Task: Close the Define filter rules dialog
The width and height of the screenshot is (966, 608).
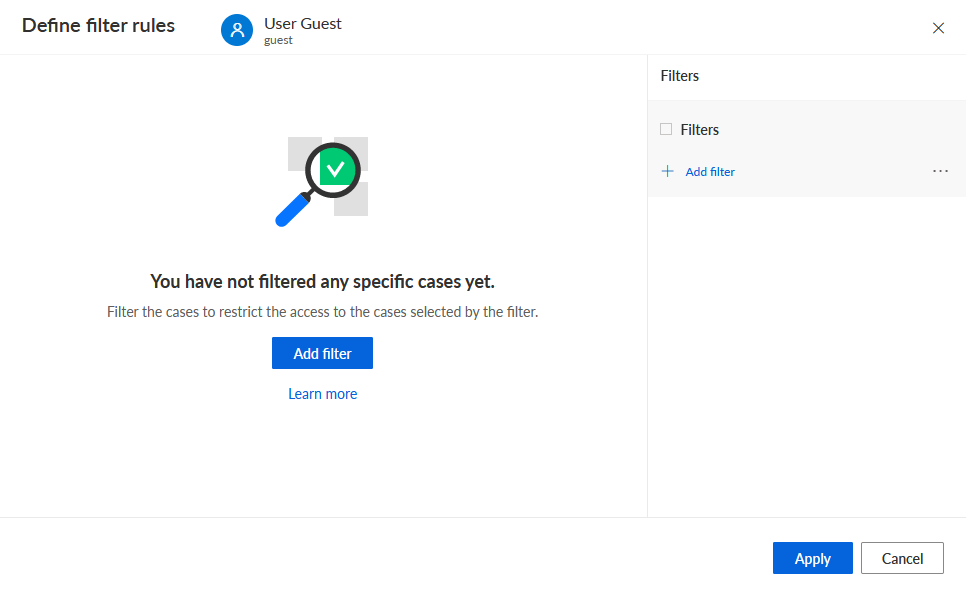Action: (938, 28)
